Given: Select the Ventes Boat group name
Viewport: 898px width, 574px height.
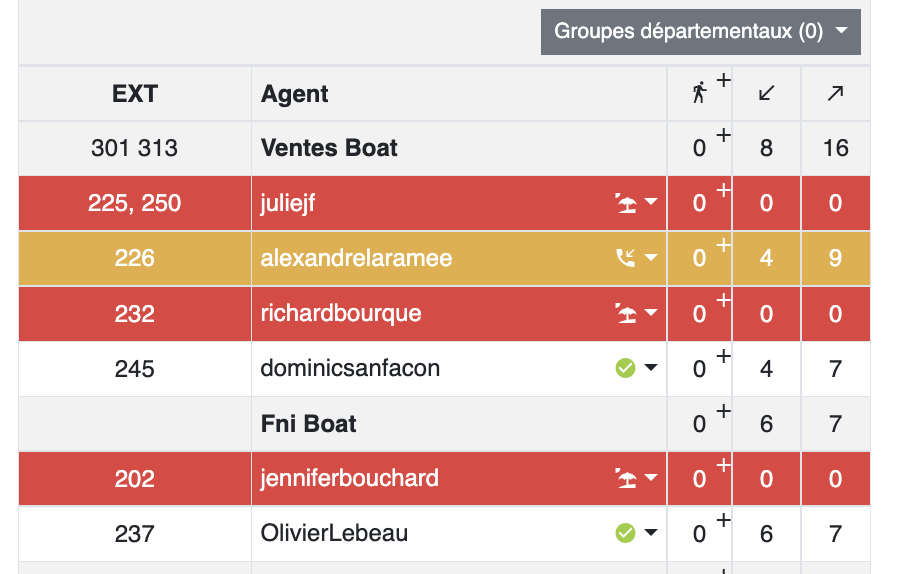Looking at the screenshot, I should click(x=329, y=148).
